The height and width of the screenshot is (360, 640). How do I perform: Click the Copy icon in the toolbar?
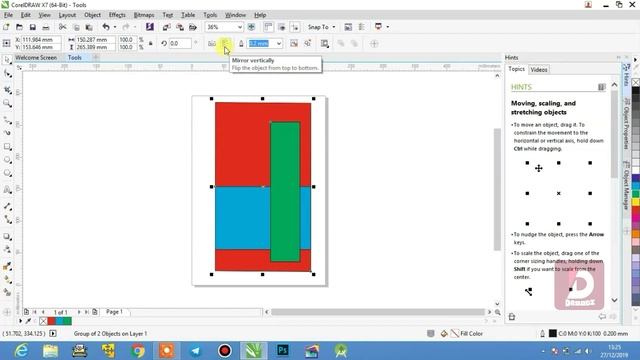[76, 27]
